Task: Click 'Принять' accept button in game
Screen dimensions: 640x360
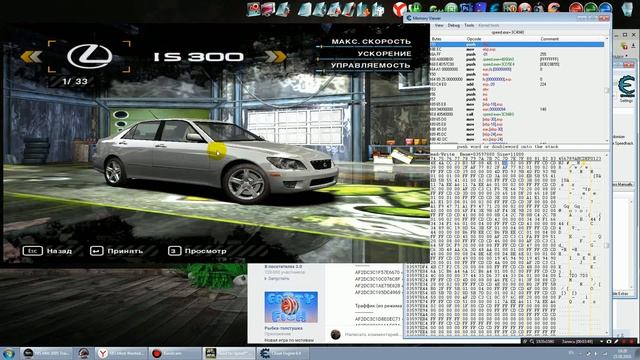Action: coord(116,251)
